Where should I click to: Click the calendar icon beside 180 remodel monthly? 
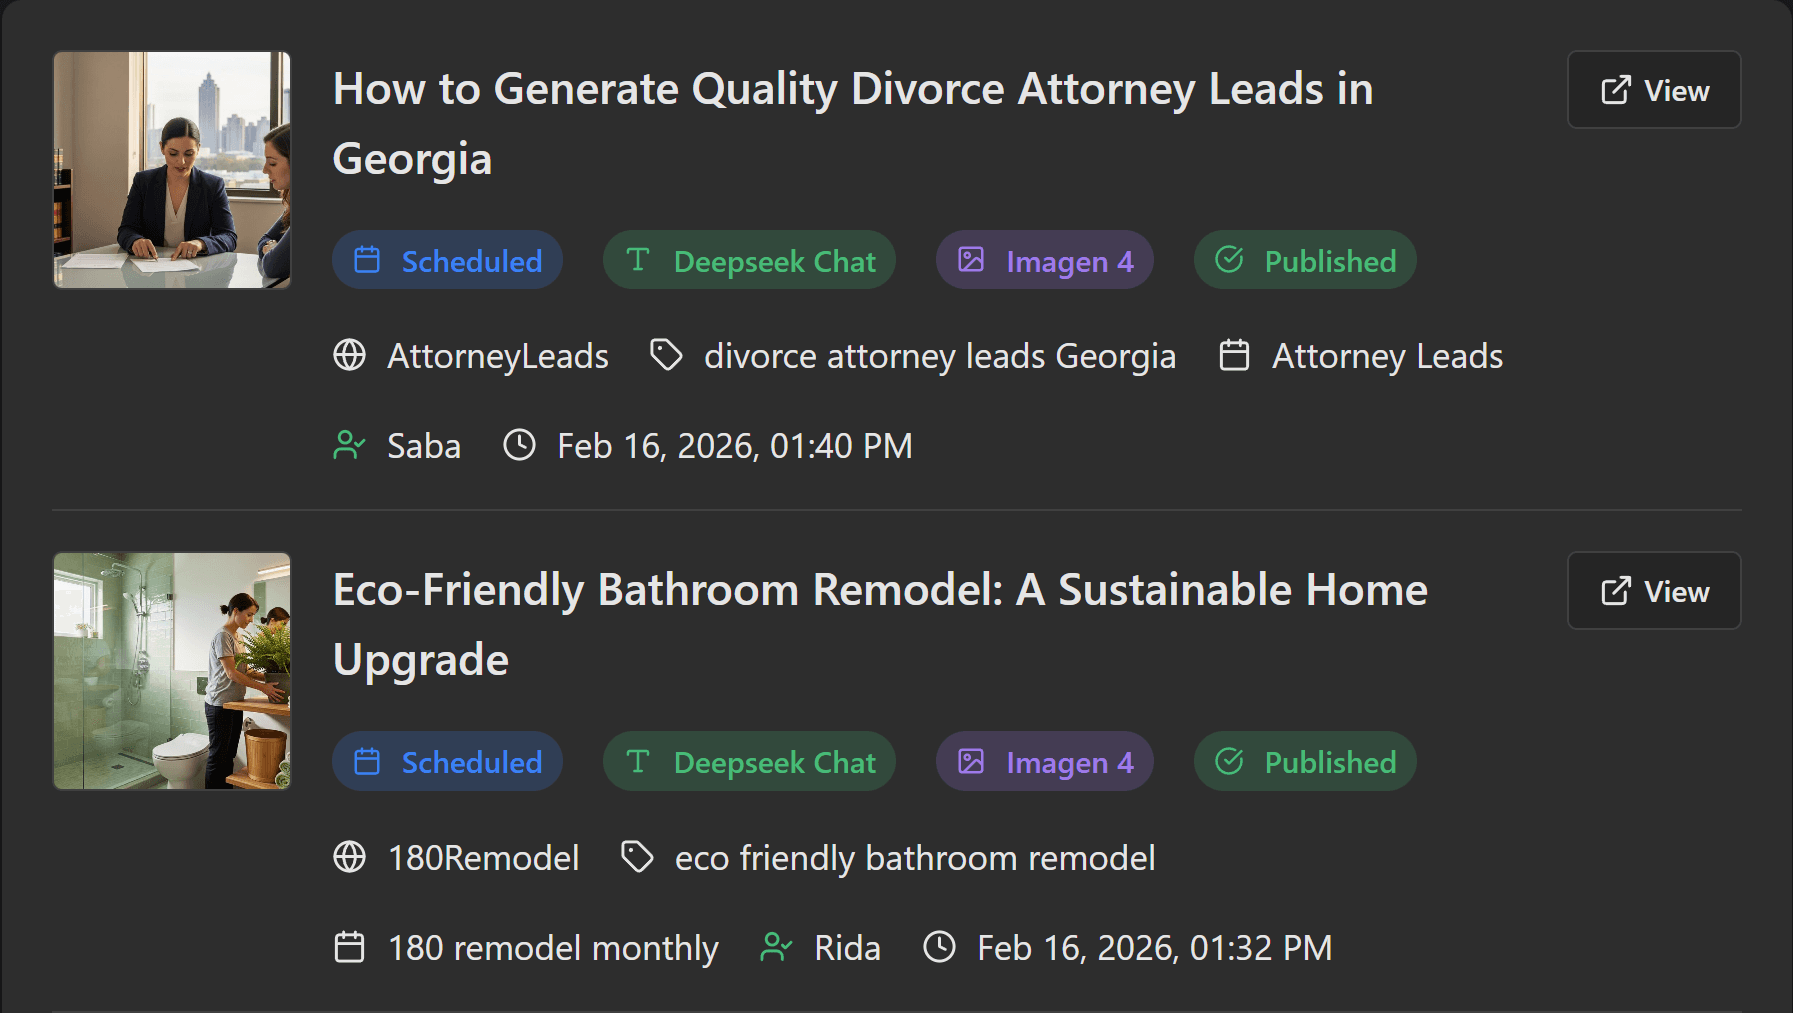tap(349, 947)
